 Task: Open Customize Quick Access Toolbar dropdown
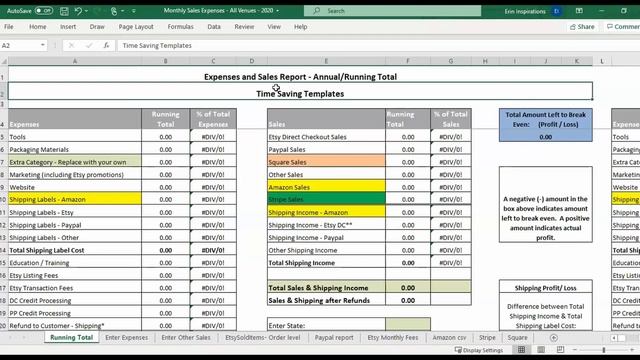(x=133, y=11)
